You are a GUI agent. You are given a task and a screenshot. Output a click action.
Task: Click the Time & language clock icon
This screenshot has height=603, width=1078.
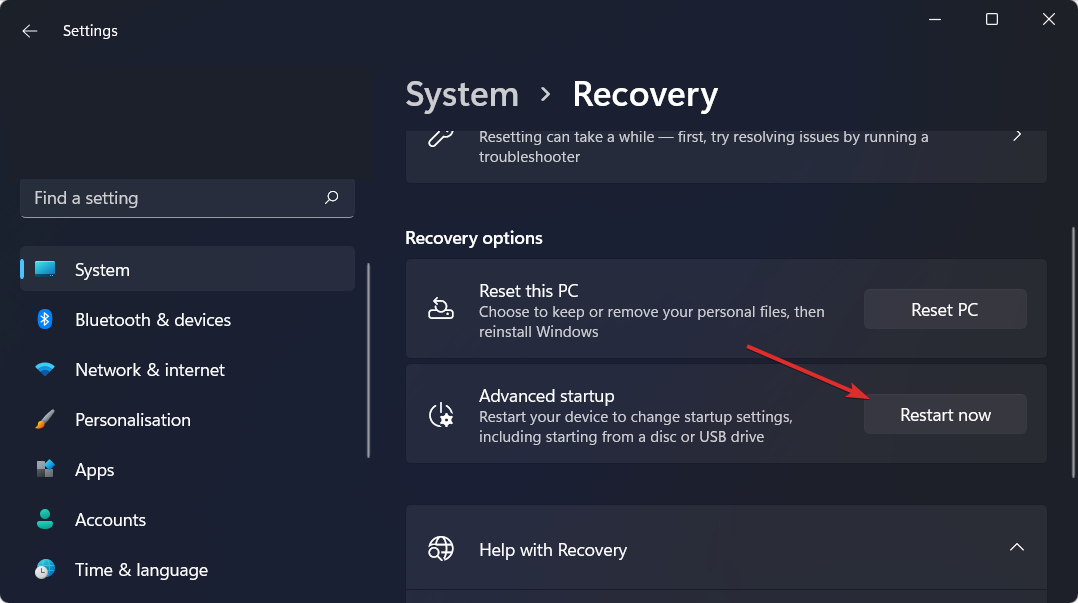coord(45,569)
